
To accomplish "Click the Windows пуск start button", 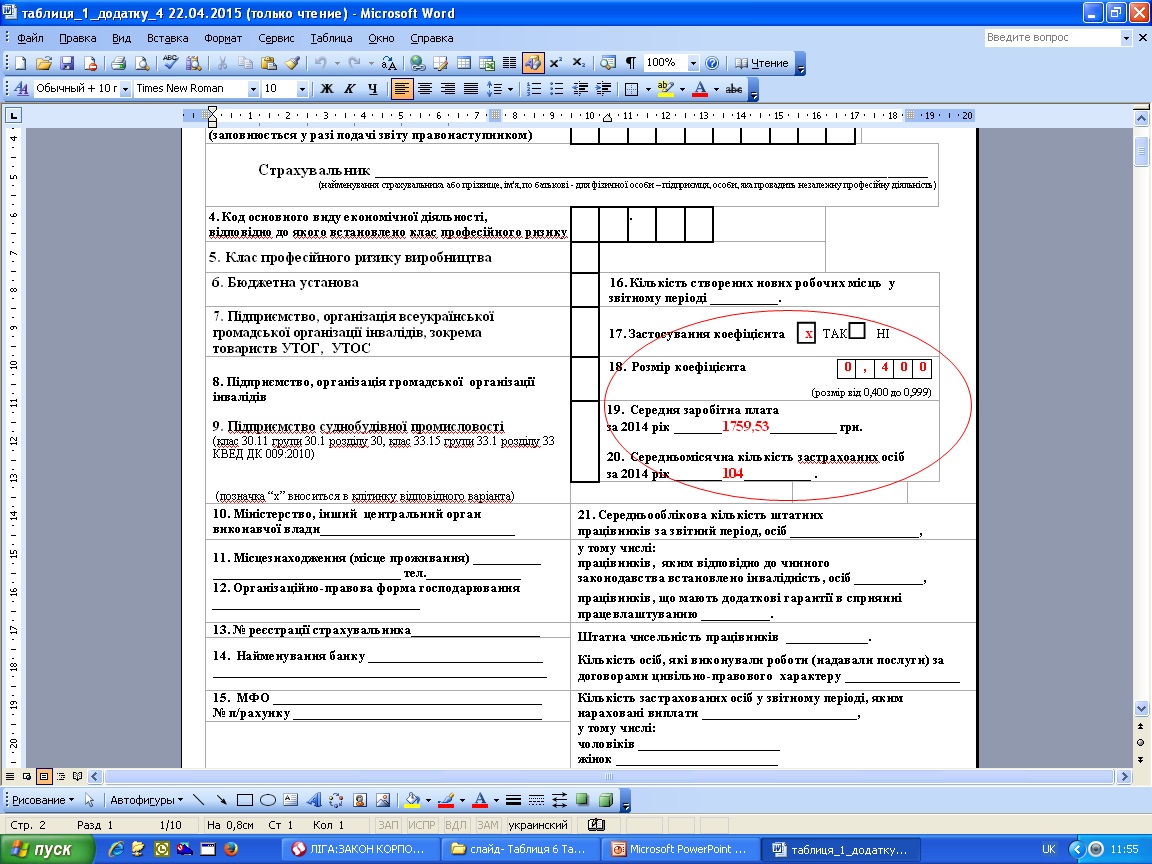I will coord(45,849).
